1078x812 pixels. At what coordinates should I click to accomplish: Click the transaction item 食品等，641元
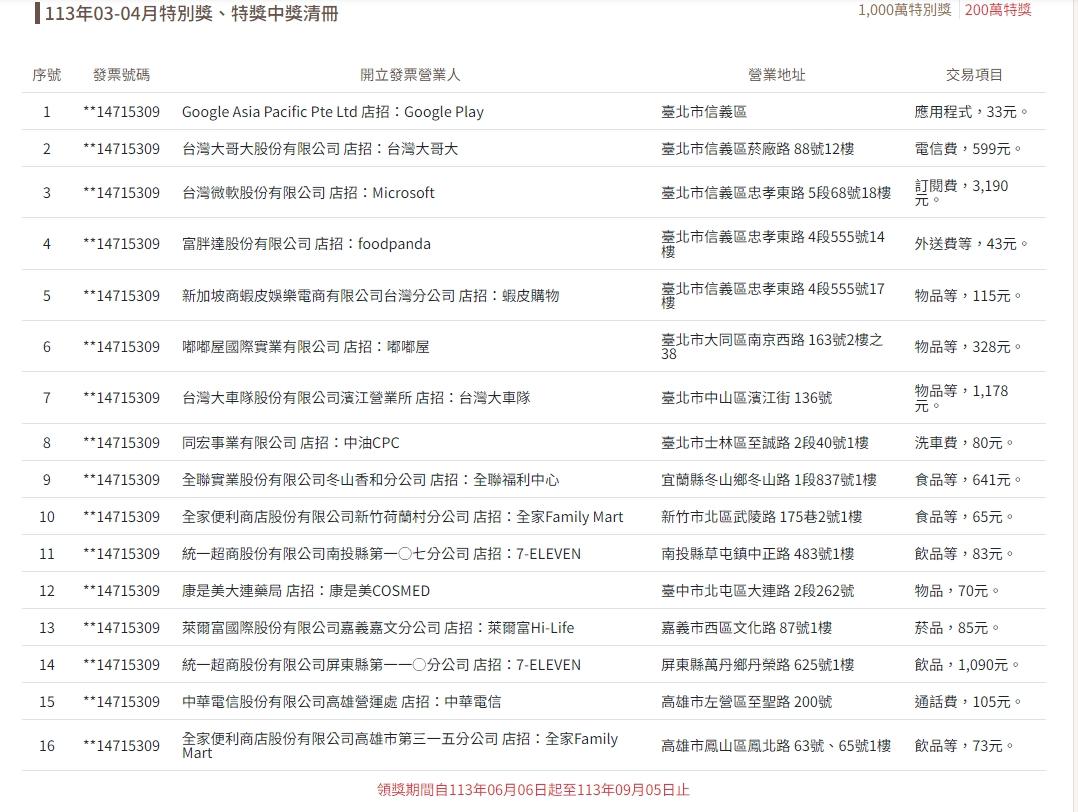pos(968,480)
